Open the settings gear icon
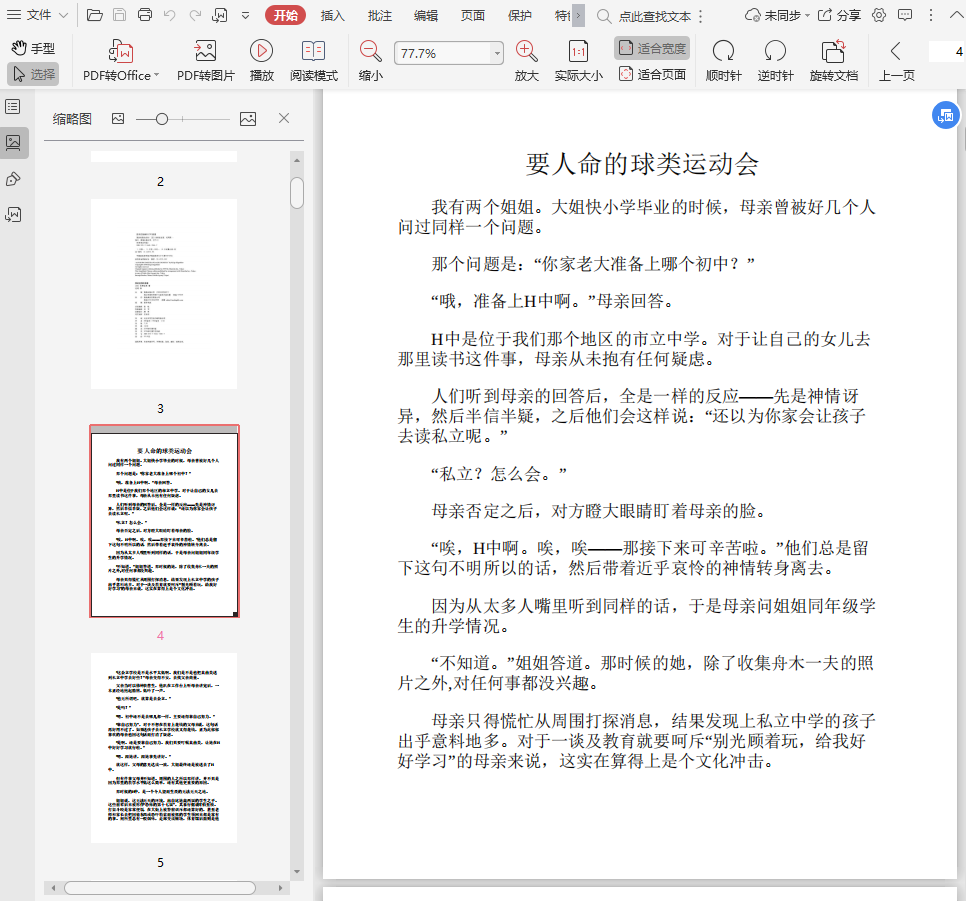The height and width of the screenshot is (901, 966). (879, 15)
